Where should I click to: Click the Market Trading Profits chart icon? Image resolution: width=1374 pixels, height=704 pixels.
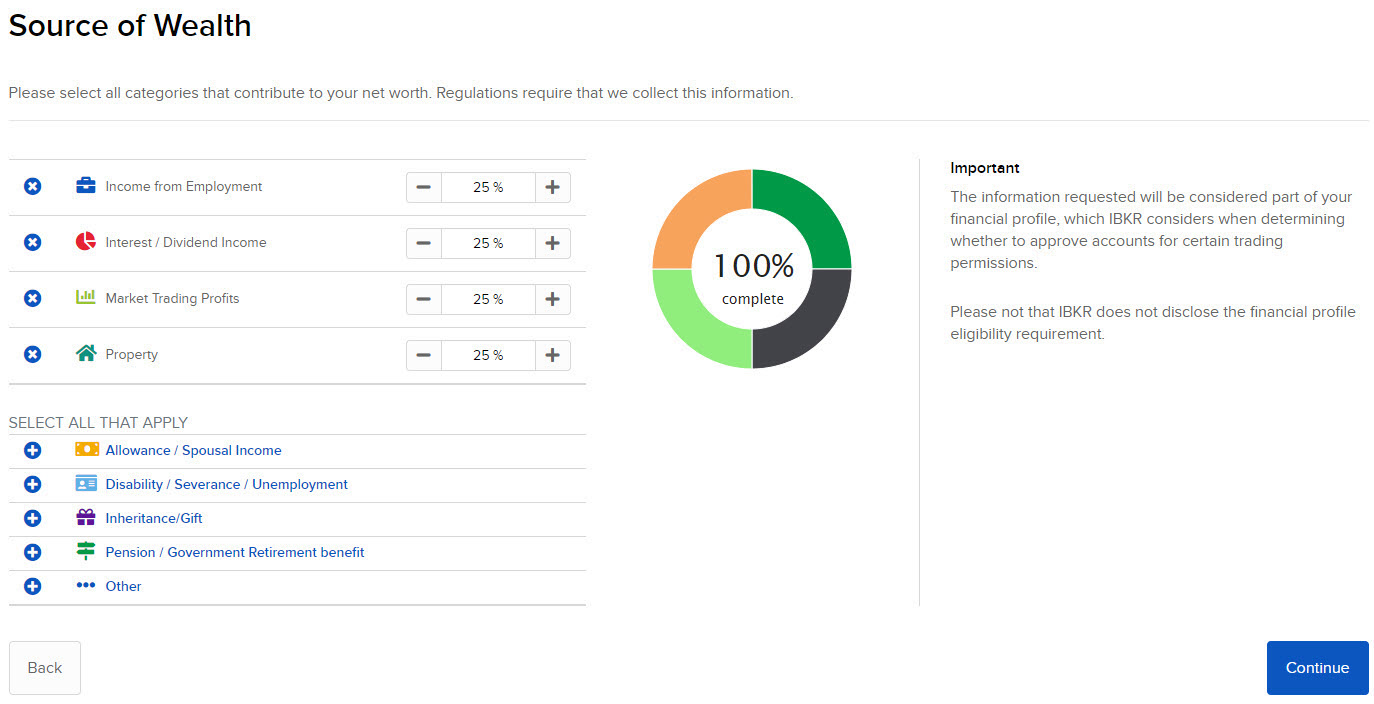(85, 298)
